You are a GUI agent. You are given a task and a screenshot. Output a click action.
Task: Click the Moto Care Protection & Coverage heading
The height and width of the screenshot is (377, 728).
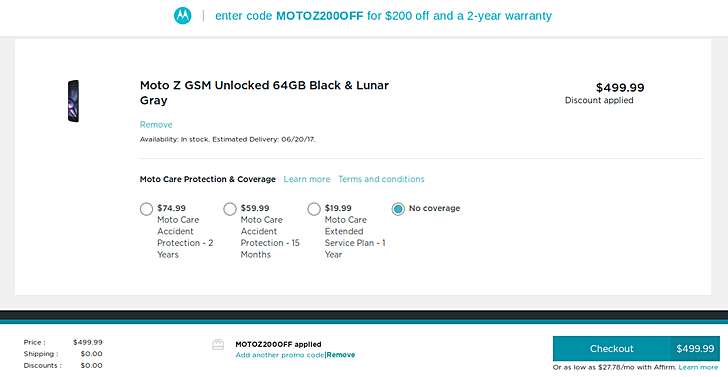pos(208,179)
